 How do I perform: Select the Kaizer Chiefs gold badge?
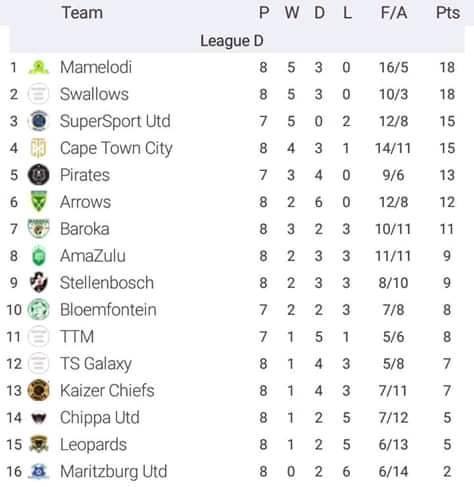pyautogui.click(x=39, y=390)
